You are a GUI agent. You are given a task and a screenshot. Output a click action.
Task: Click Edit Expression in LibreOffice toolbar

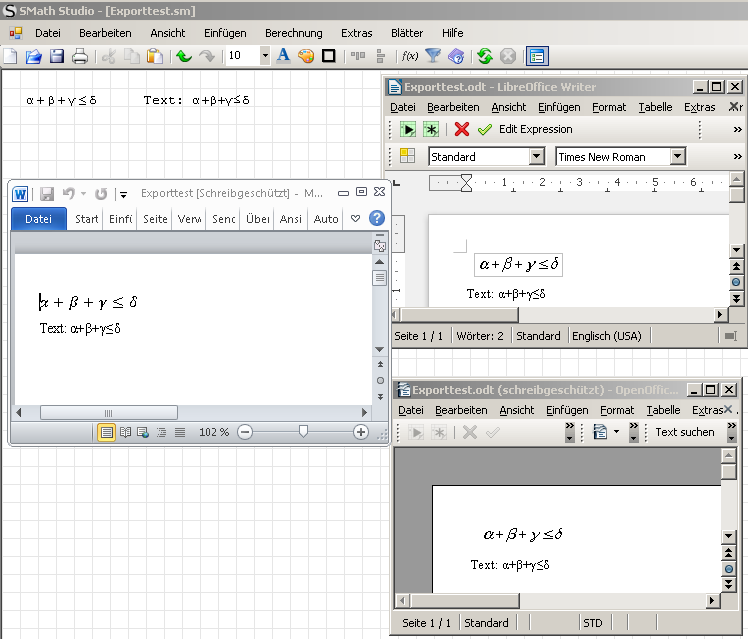pos(535,129)
